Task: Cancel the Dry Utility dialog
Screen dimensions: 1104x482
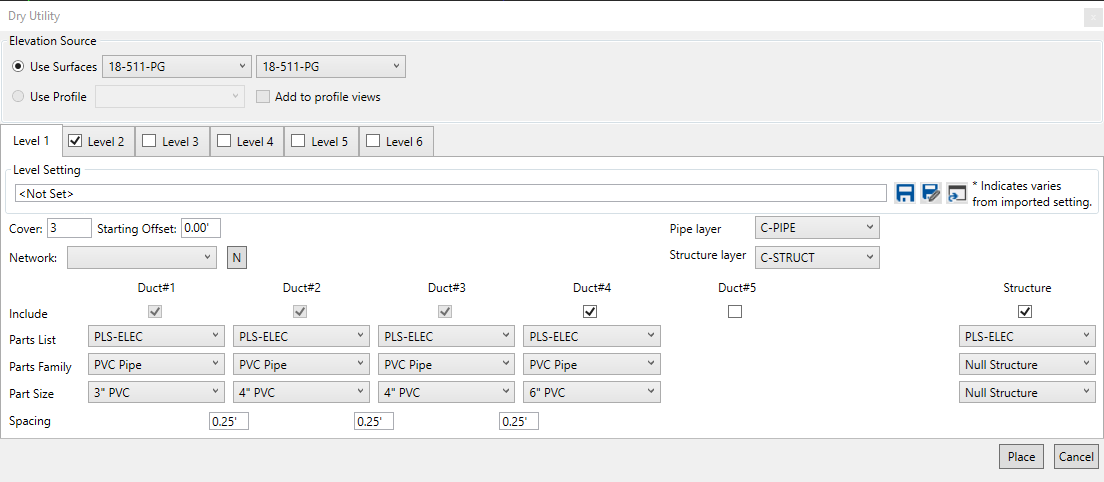Action: [x=1075, y=457]
